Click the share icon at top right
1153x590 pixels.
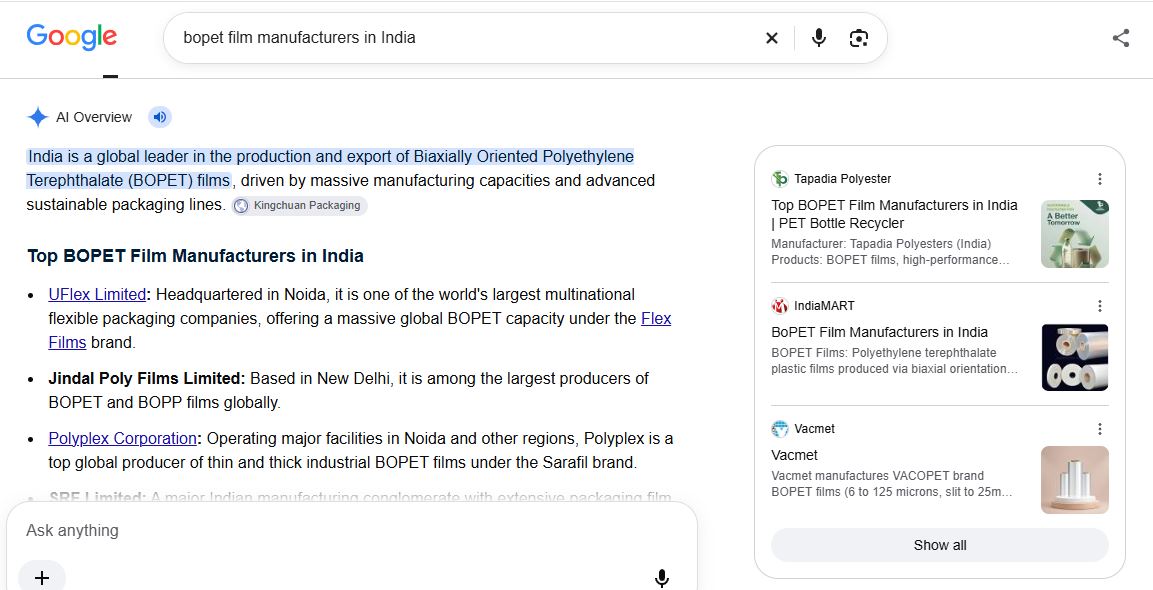click(1121, 38)
